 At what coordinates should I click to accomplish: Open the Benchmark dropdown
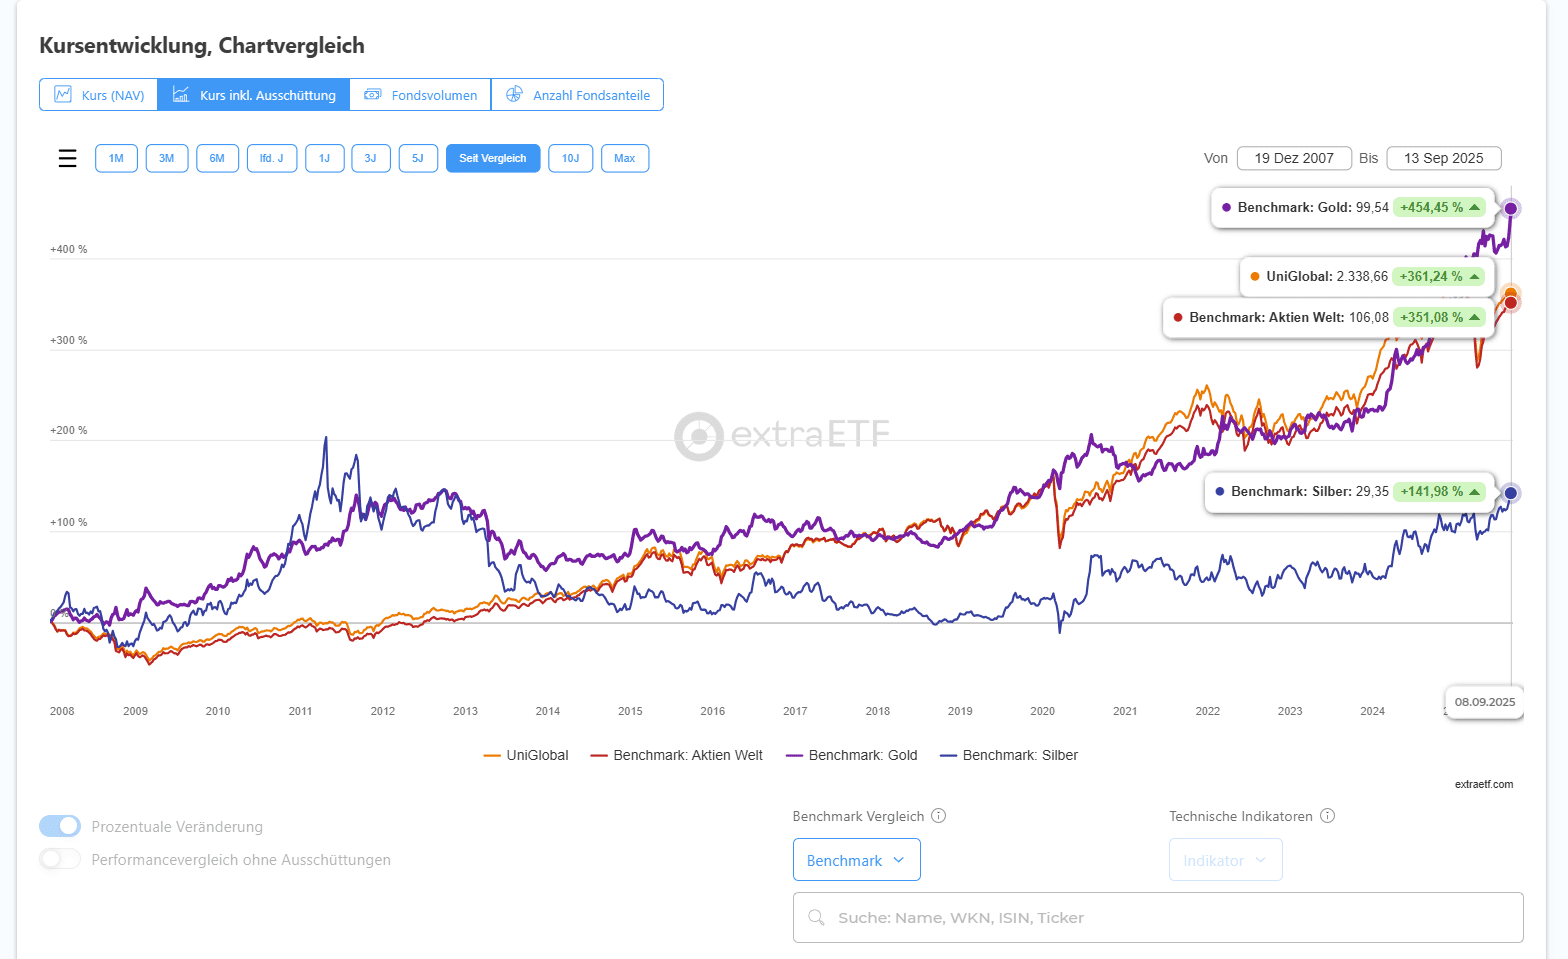coord(856,860)
